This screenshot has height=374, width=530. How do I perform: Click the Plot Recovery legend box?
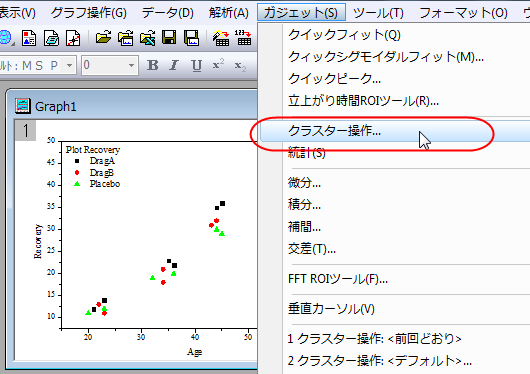click(x=93, y=166)
